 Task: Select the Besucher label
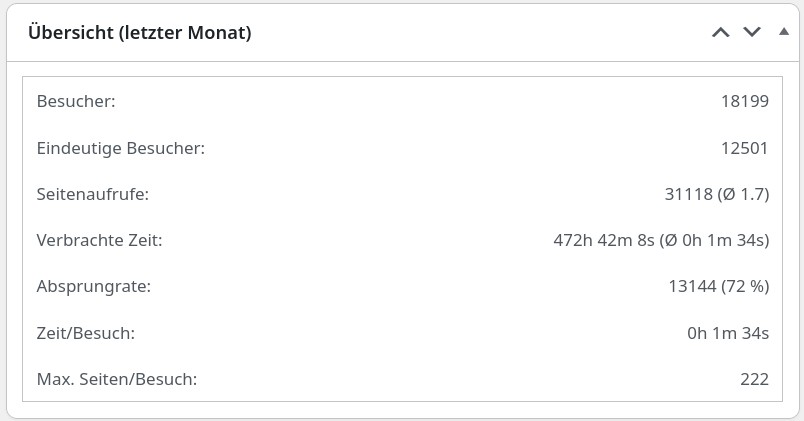point(76,101)
